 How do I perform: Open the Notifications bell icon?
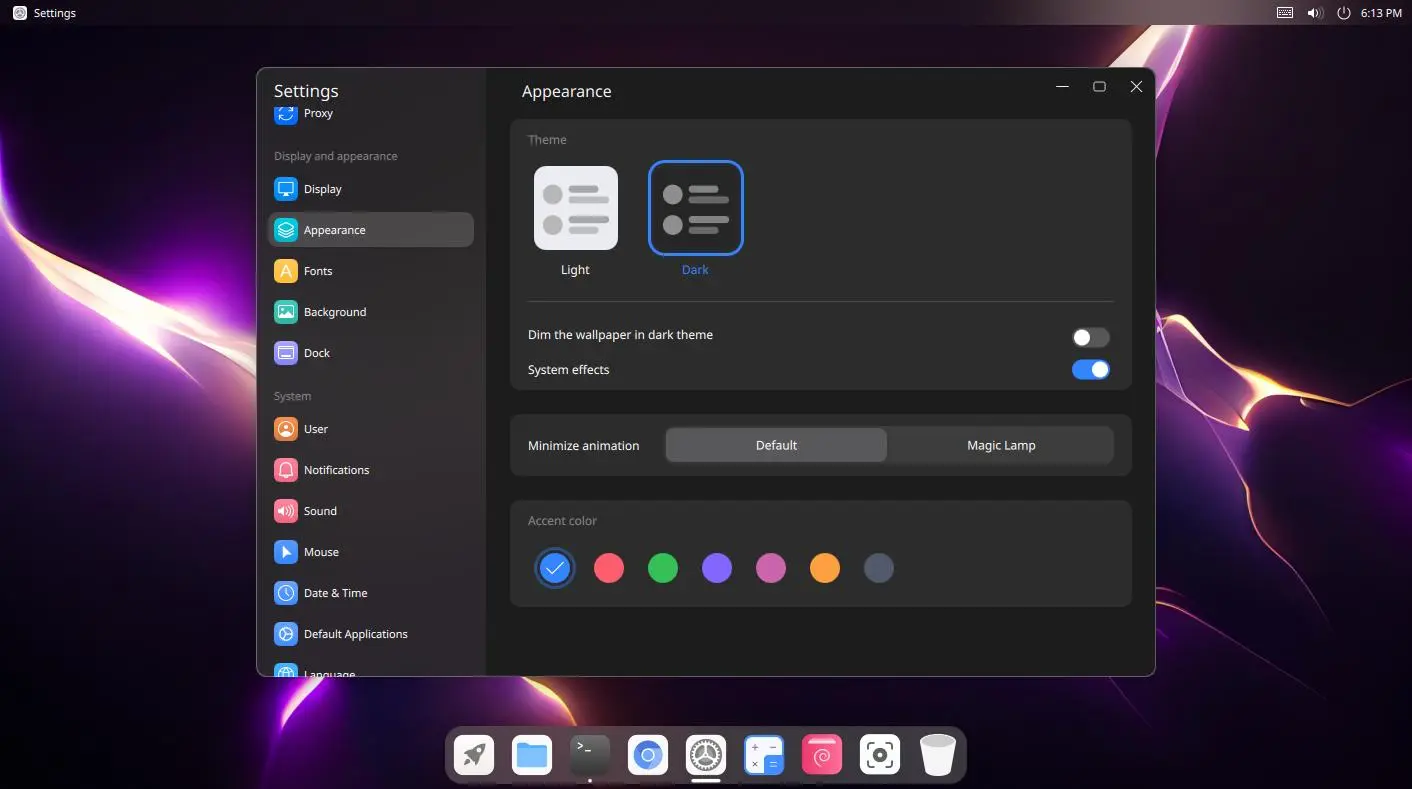(286, 470)
